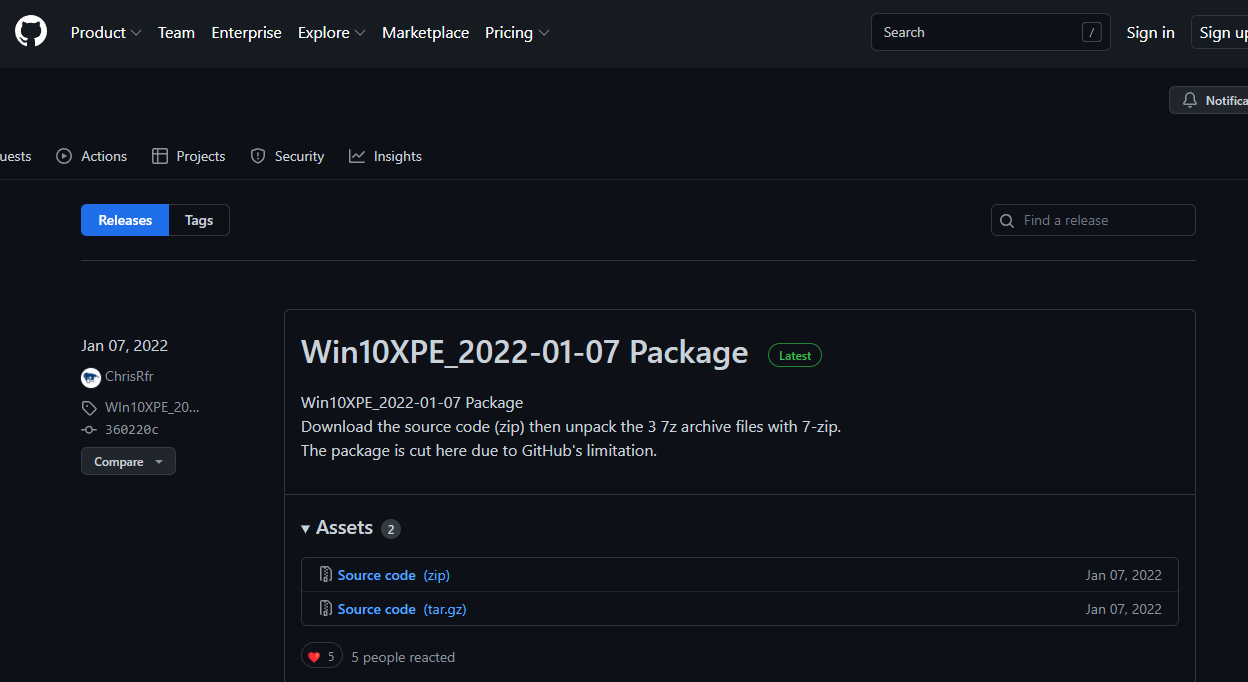The height and width of the screenshot is (682, 1248).
Task: Click the Jan 07, 2022 date in zip row
Action: tap(1124, 575)
